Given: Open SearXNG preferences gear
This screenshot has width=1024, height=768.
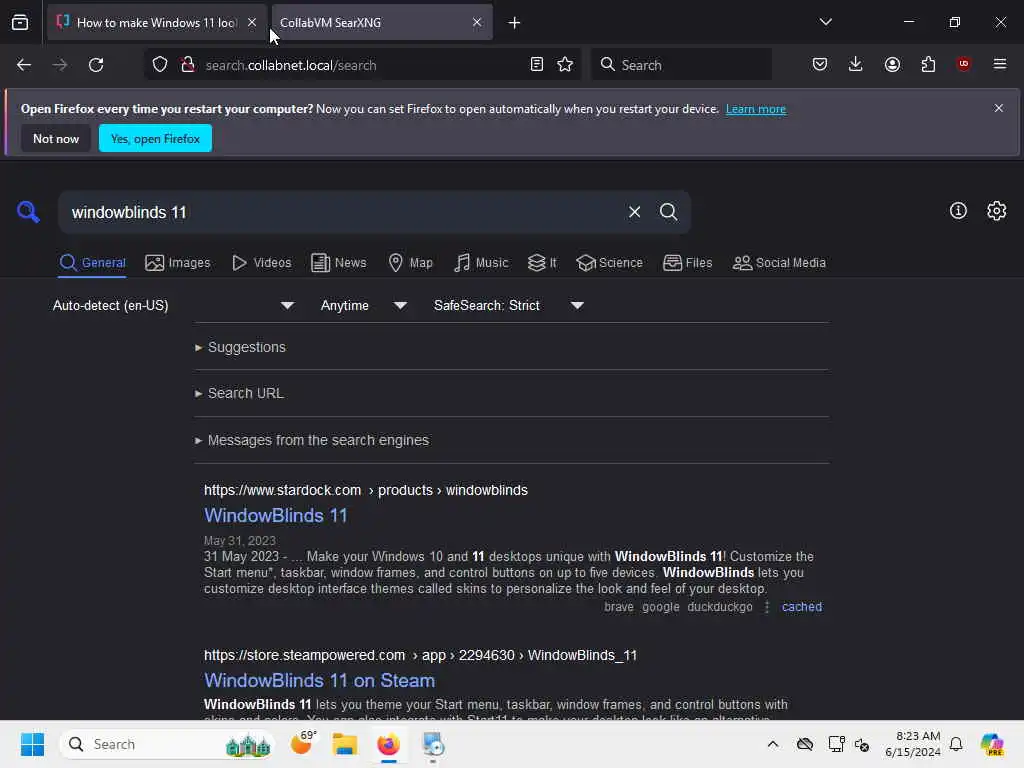Looking at the screenshot, I should (996, 210).
